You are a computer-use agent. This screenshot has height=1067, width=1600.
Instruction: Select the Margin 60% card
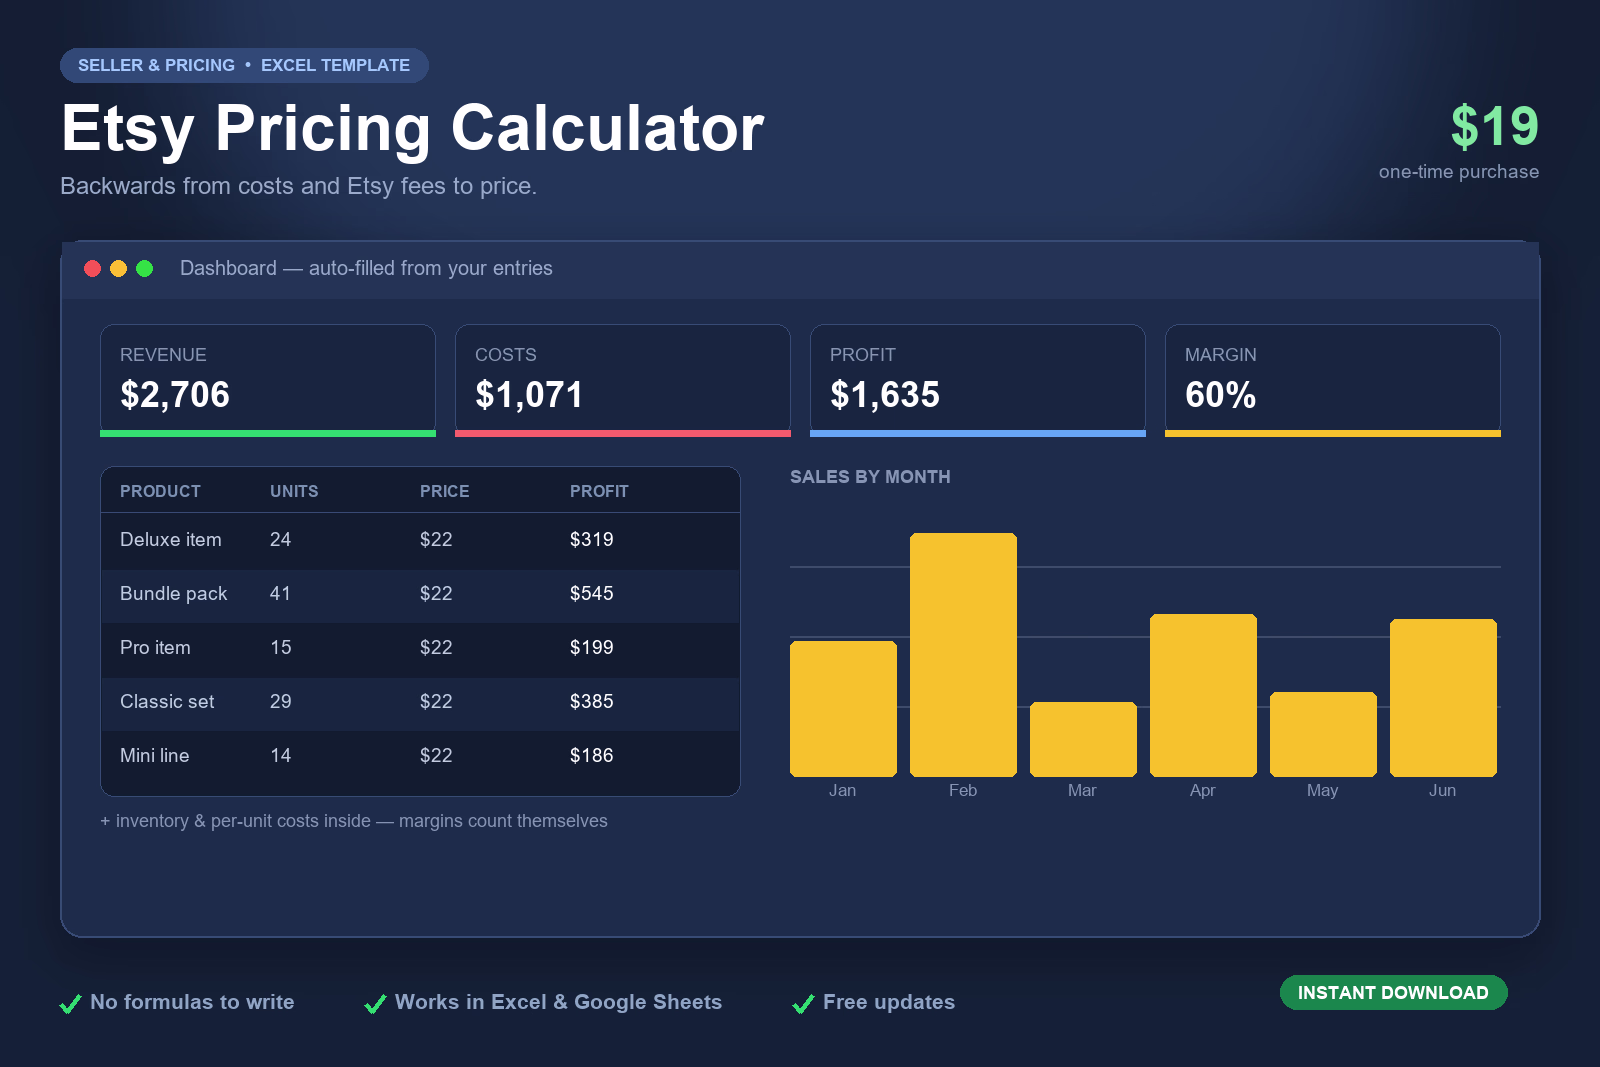(x=1333, y=380)
